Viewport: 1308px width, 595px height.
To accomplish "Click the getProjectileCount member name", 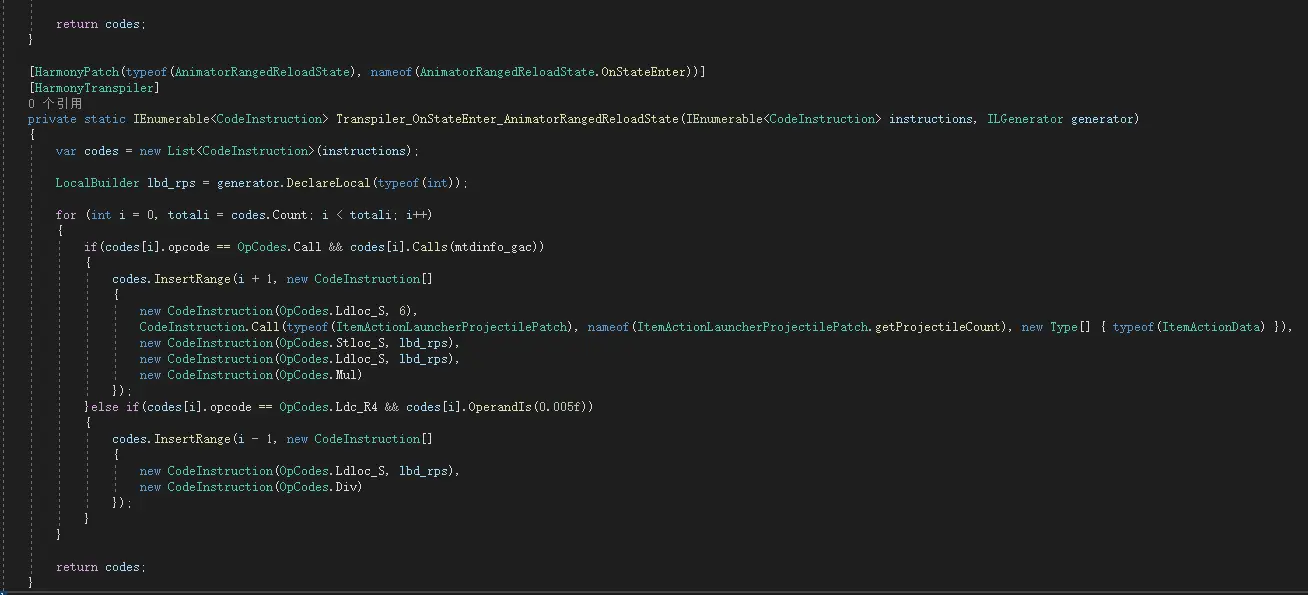I will pos(940,327).
